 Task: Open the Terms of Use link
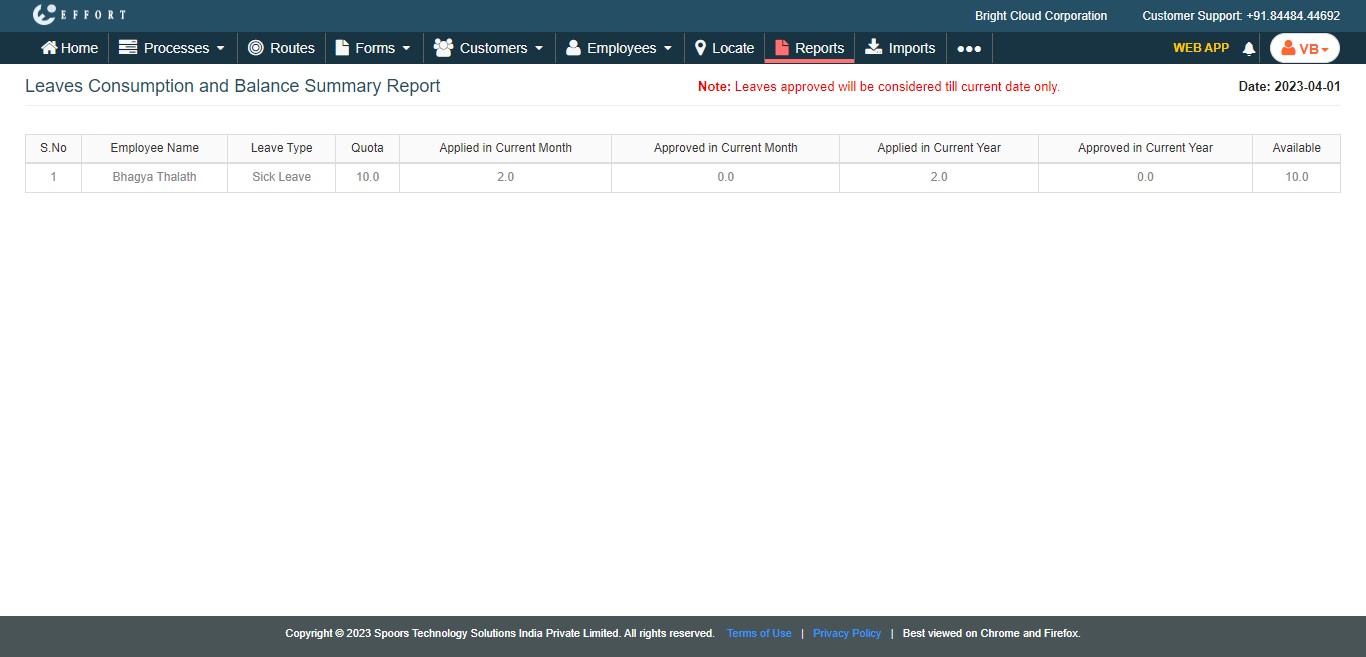[758, 633]
